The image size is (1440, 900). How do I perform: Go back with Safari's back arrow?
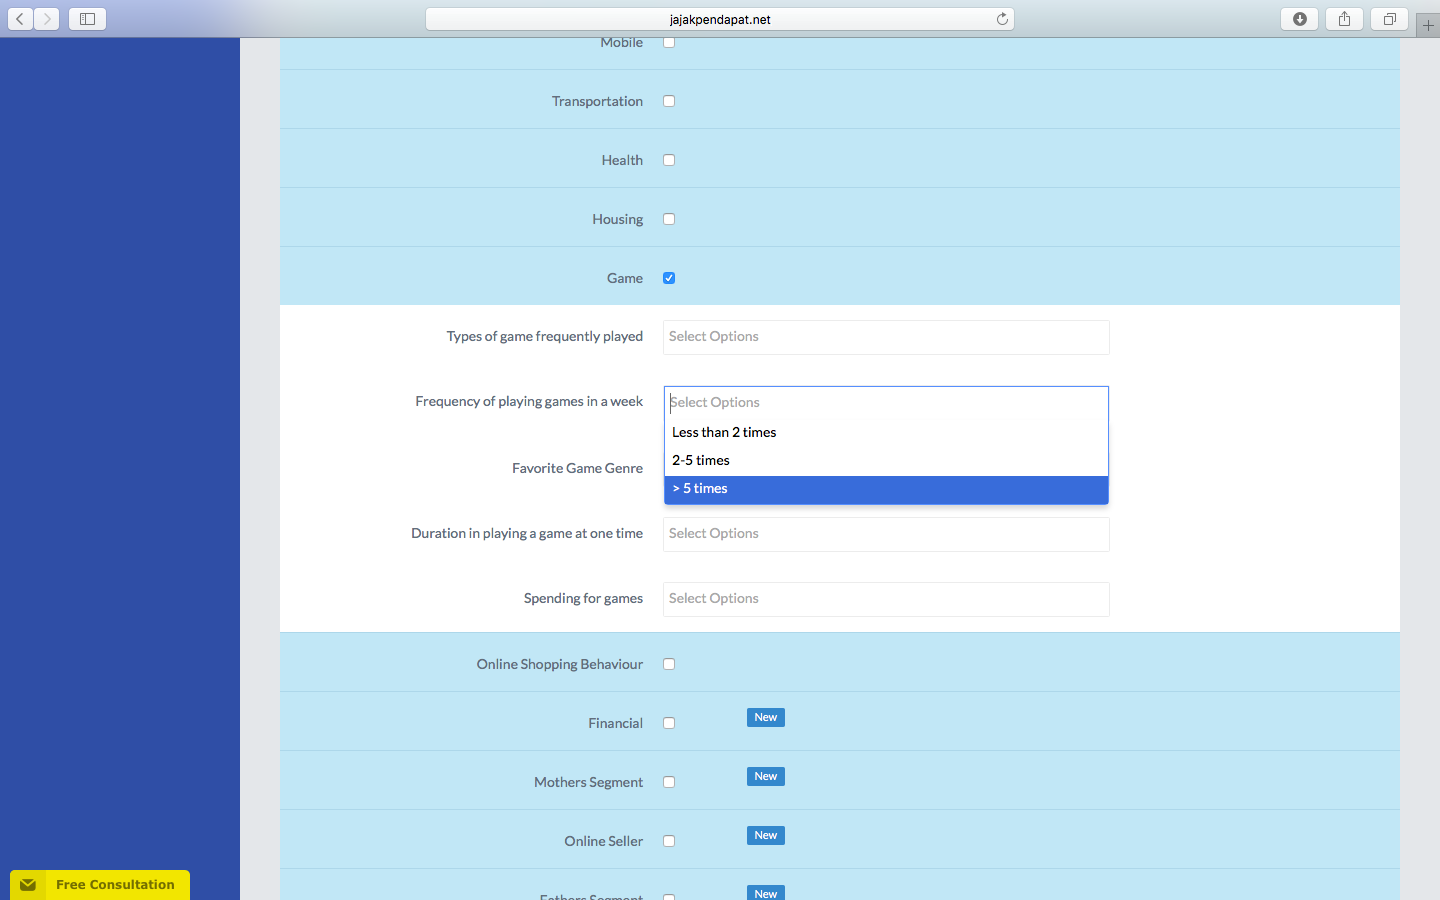click(x=20, y=19)
